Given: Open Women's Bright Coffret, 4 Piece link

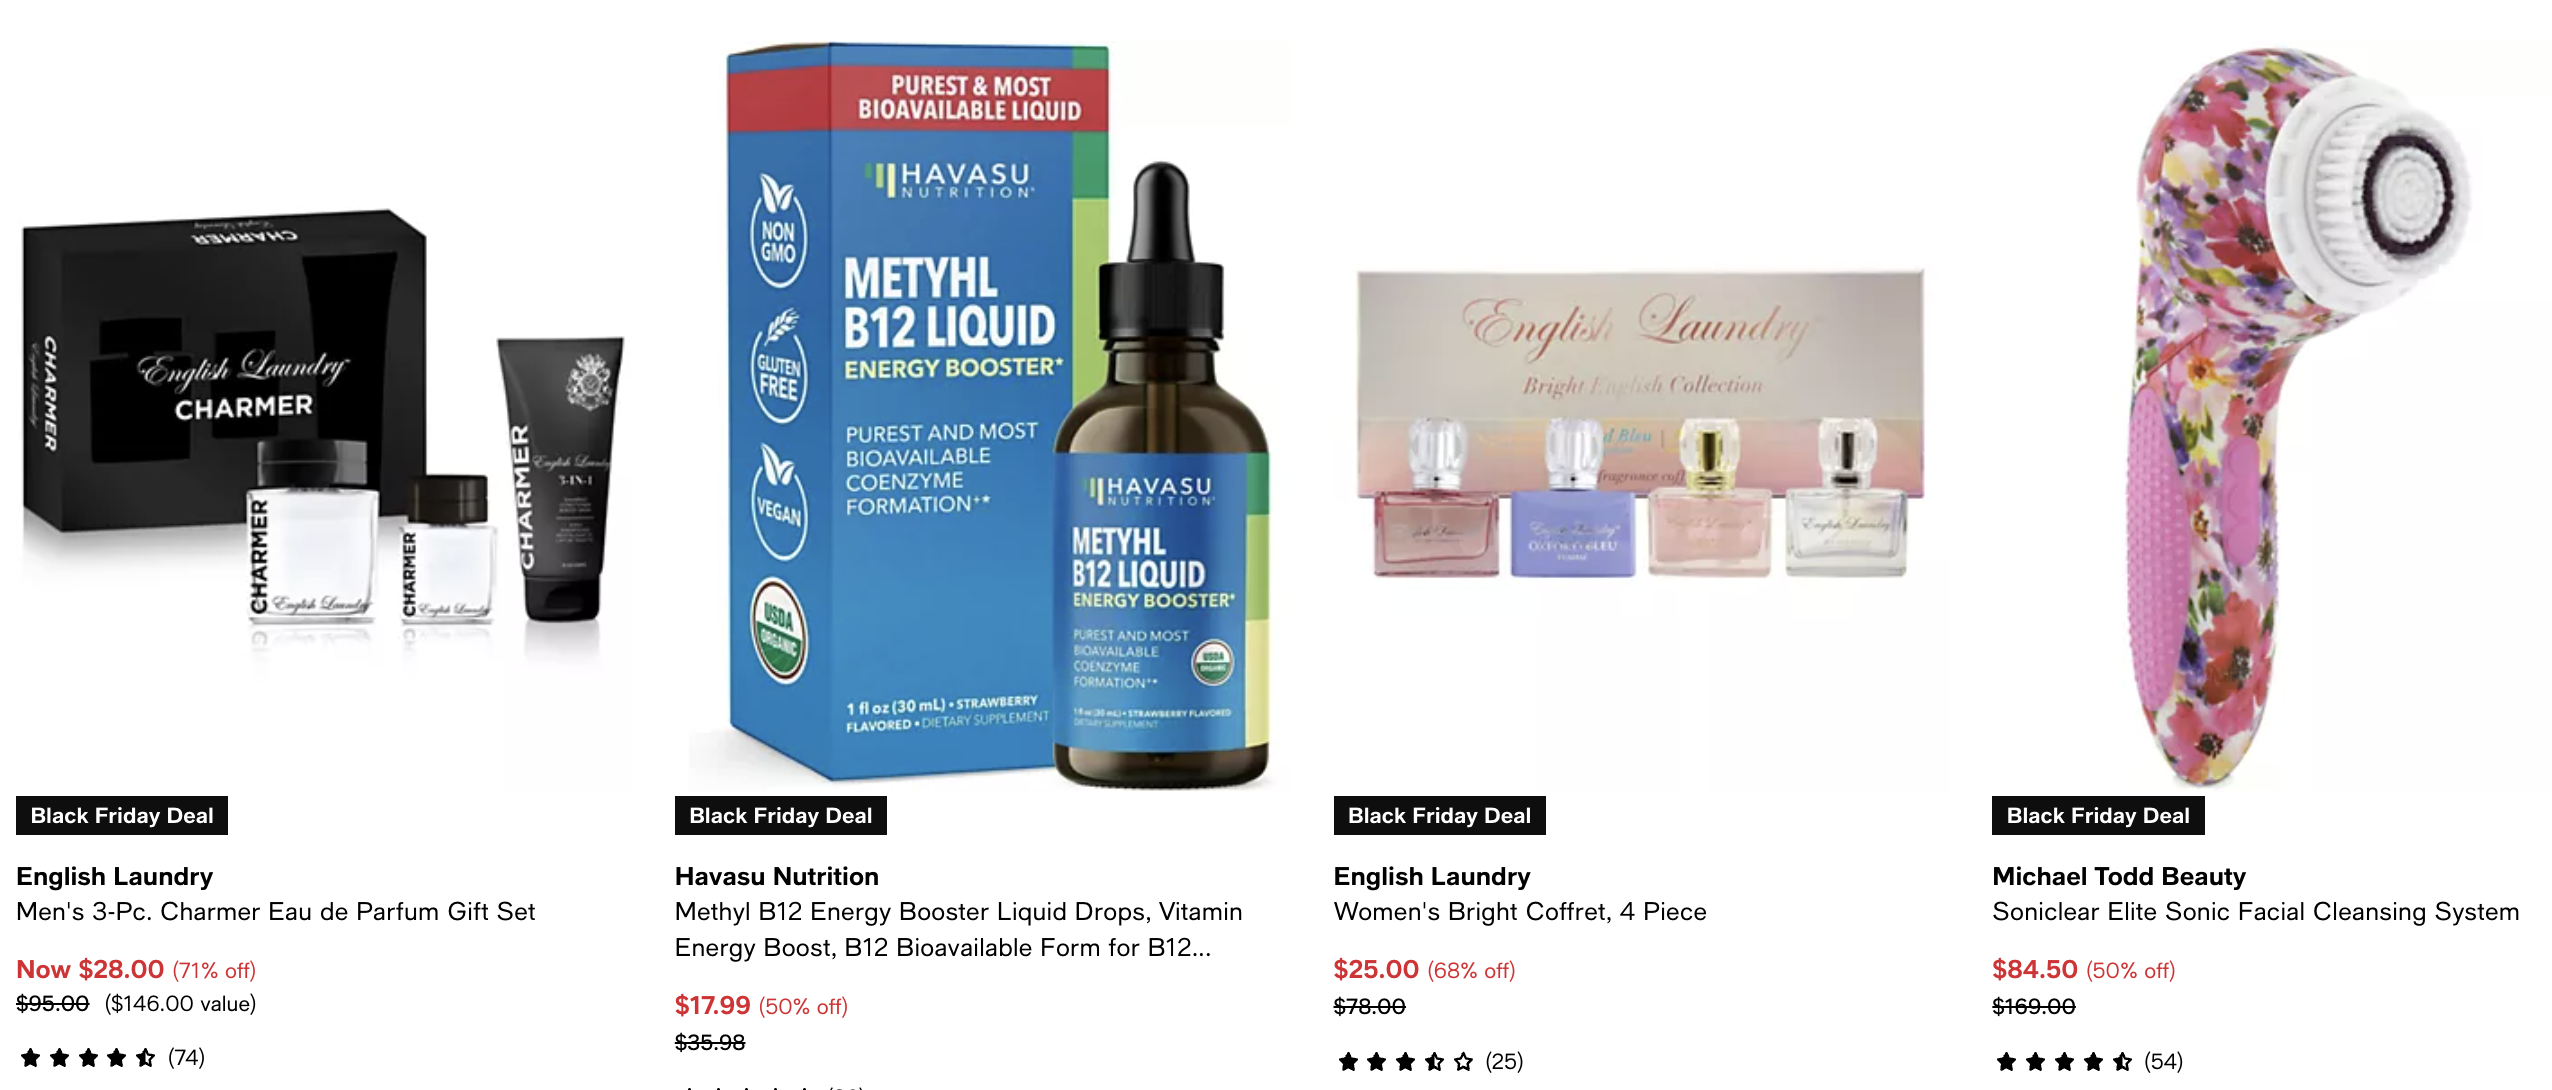Looking at the screenshot, I should [x=1520, y=912].
